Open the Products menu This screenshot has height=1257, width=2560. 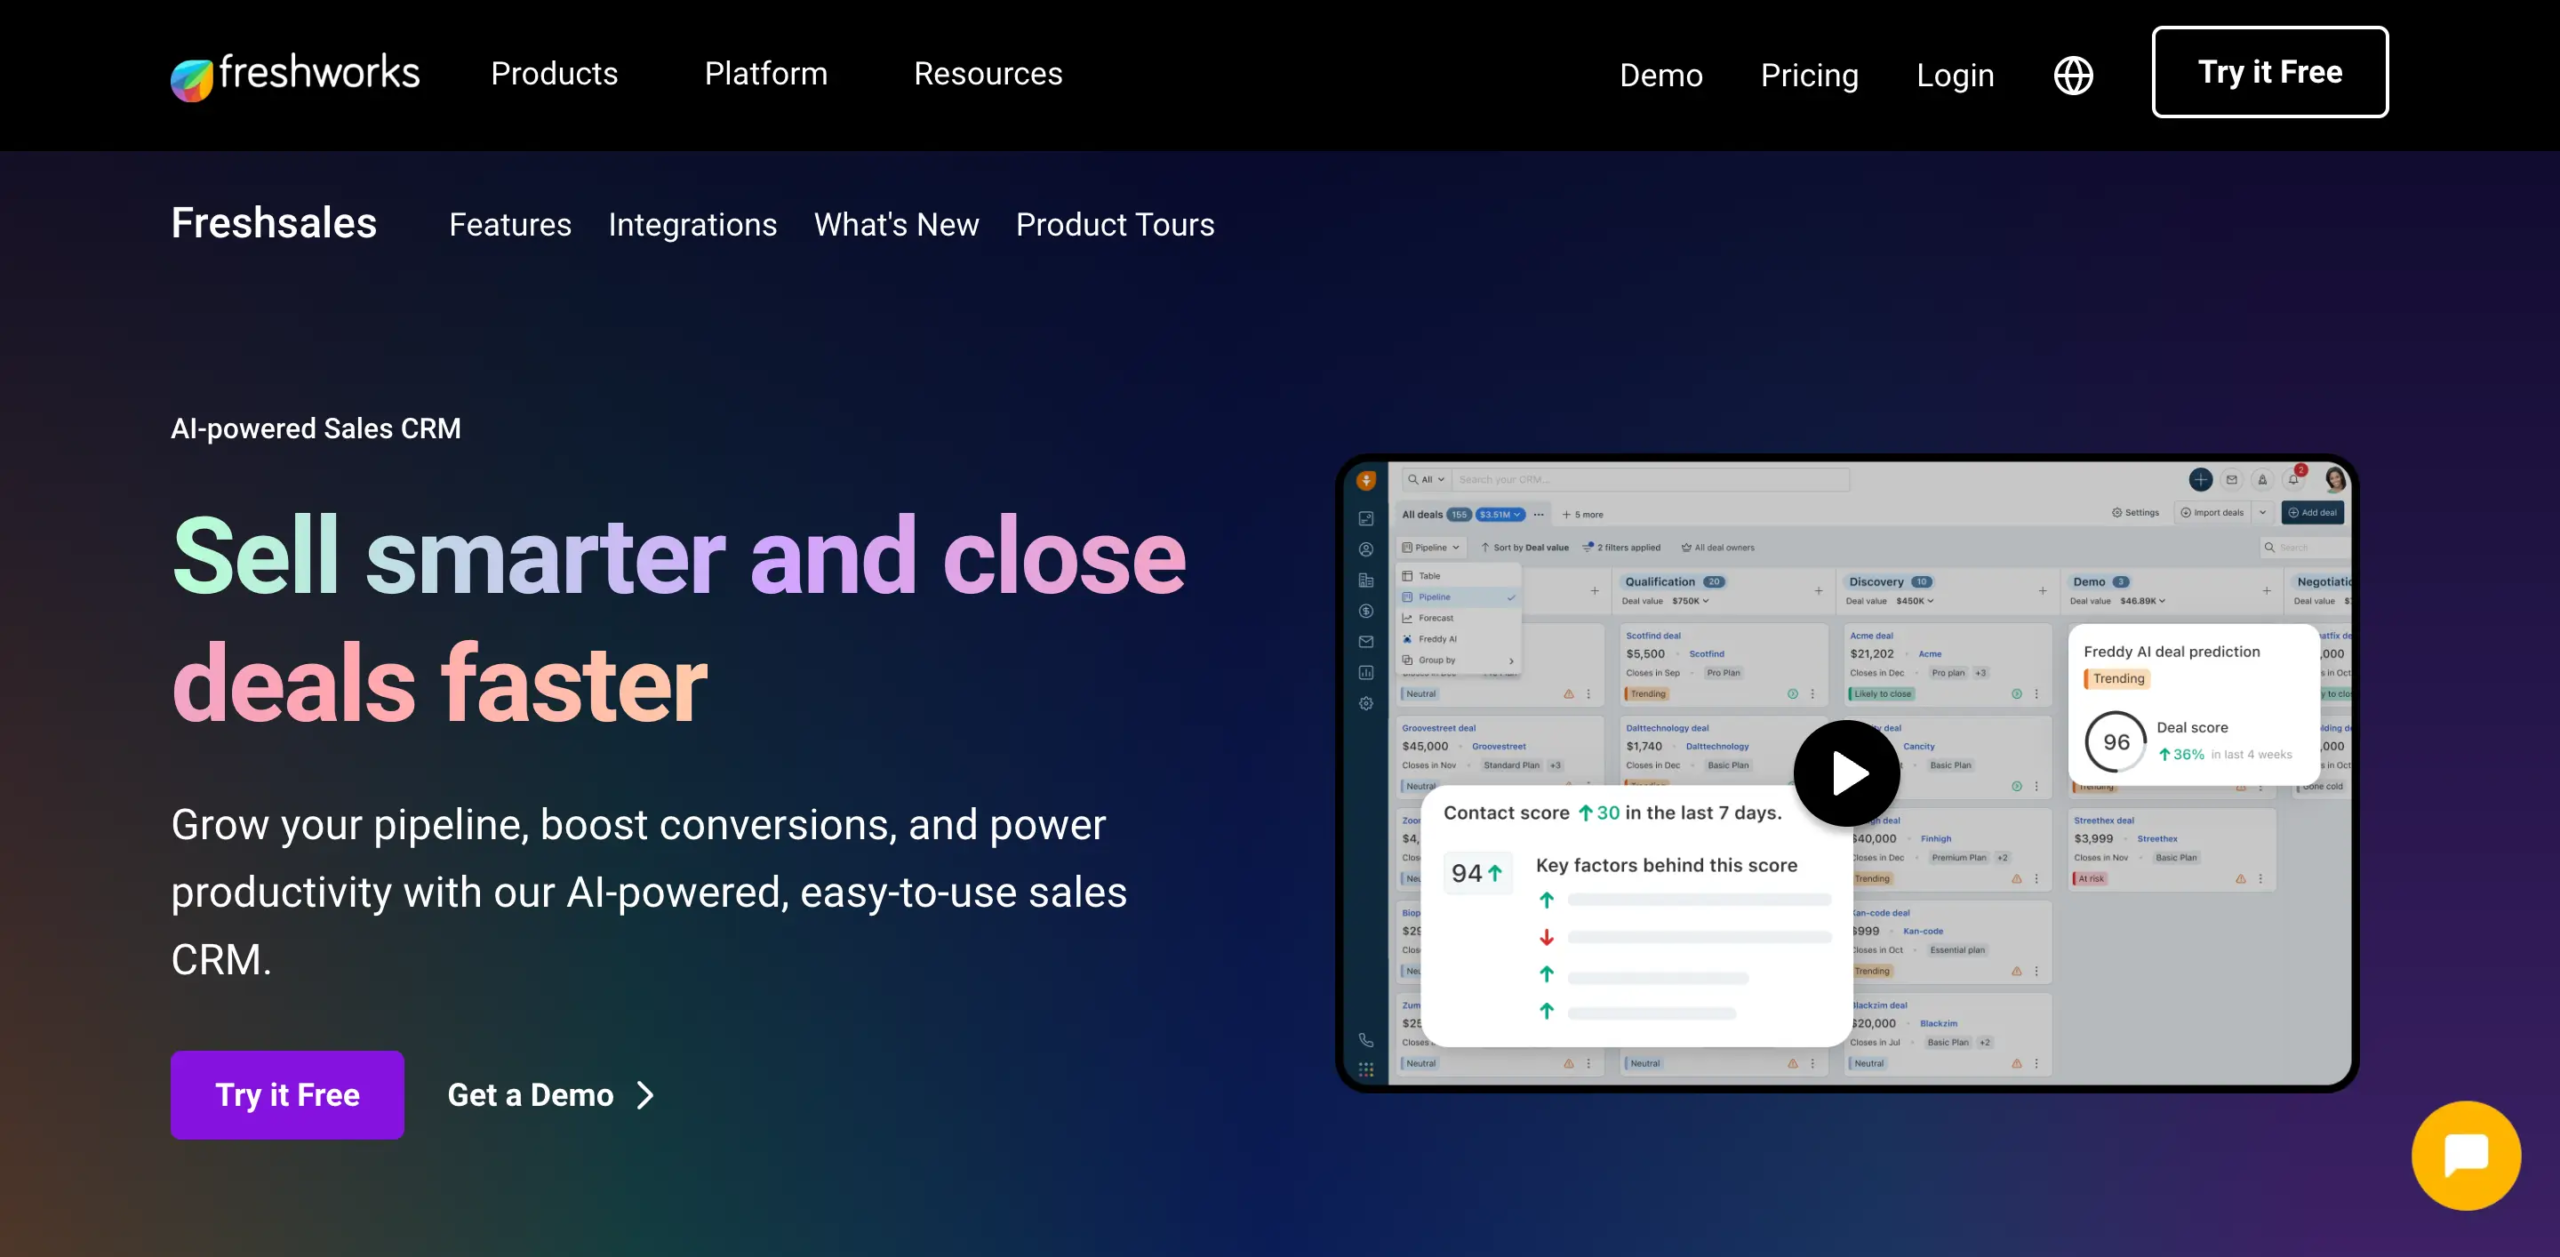(554, 74)
